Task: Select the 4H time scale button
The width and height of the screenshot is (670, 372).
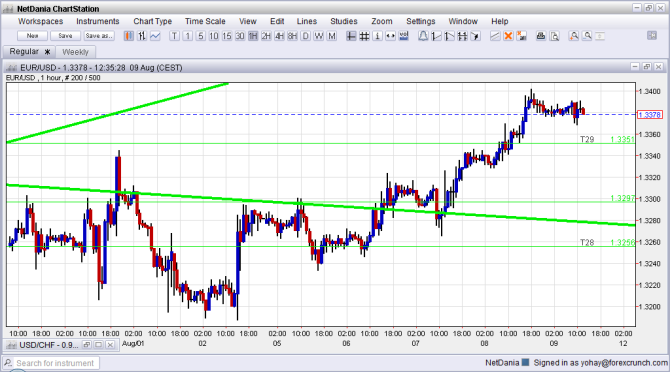Action: (x=279, y=36)
